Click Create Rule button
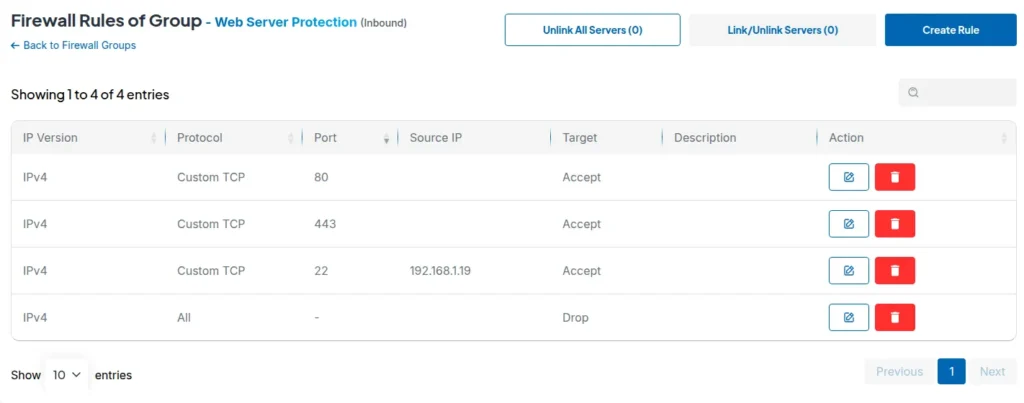The width and height of the screenshot is (1024, 403). (x=950, y=30)
